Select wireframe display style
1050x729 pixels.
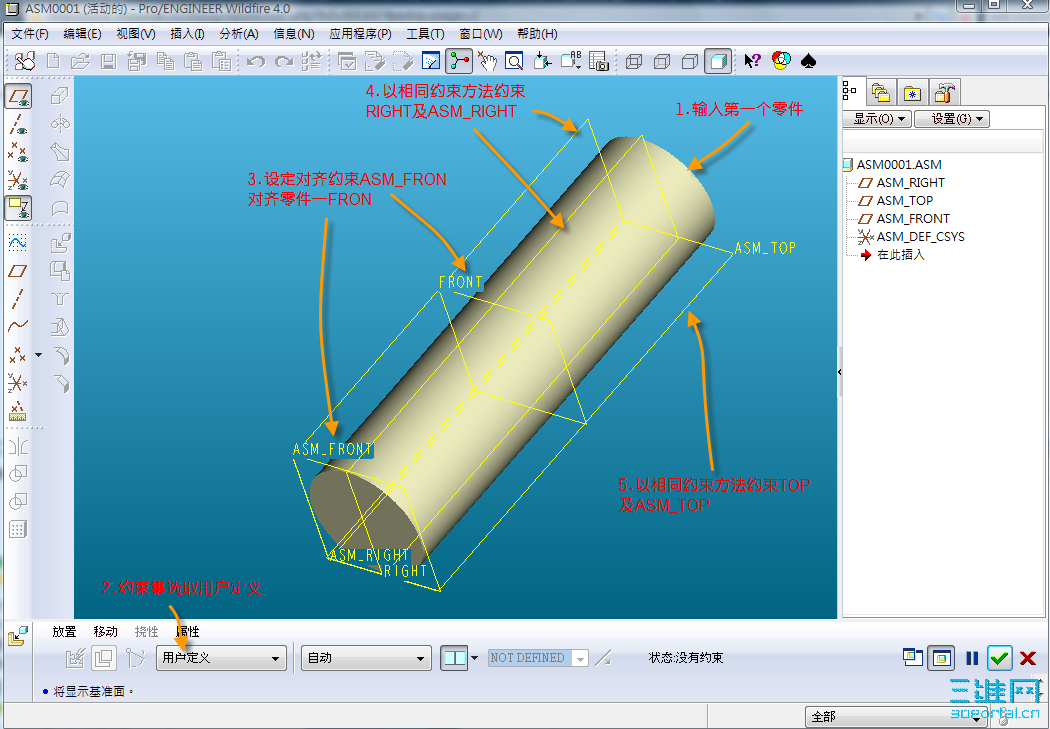coord(633,62)
